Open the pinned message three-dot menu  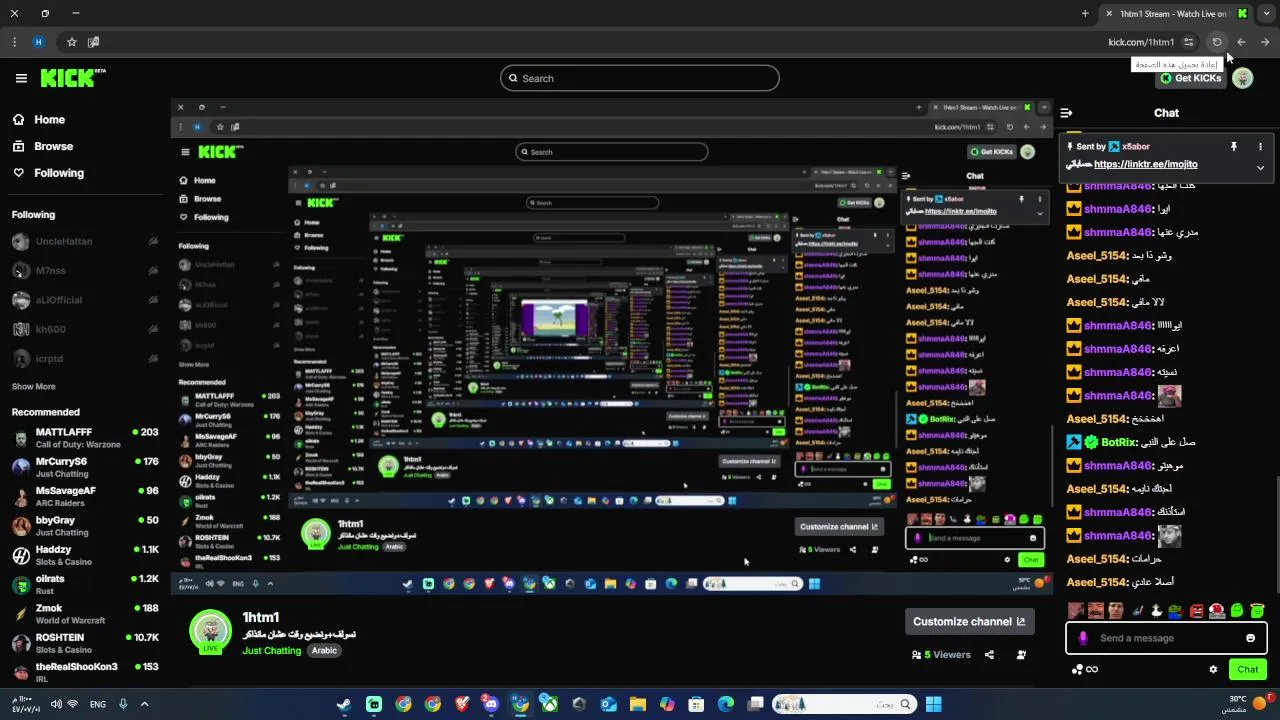[x=1260, y=146]
